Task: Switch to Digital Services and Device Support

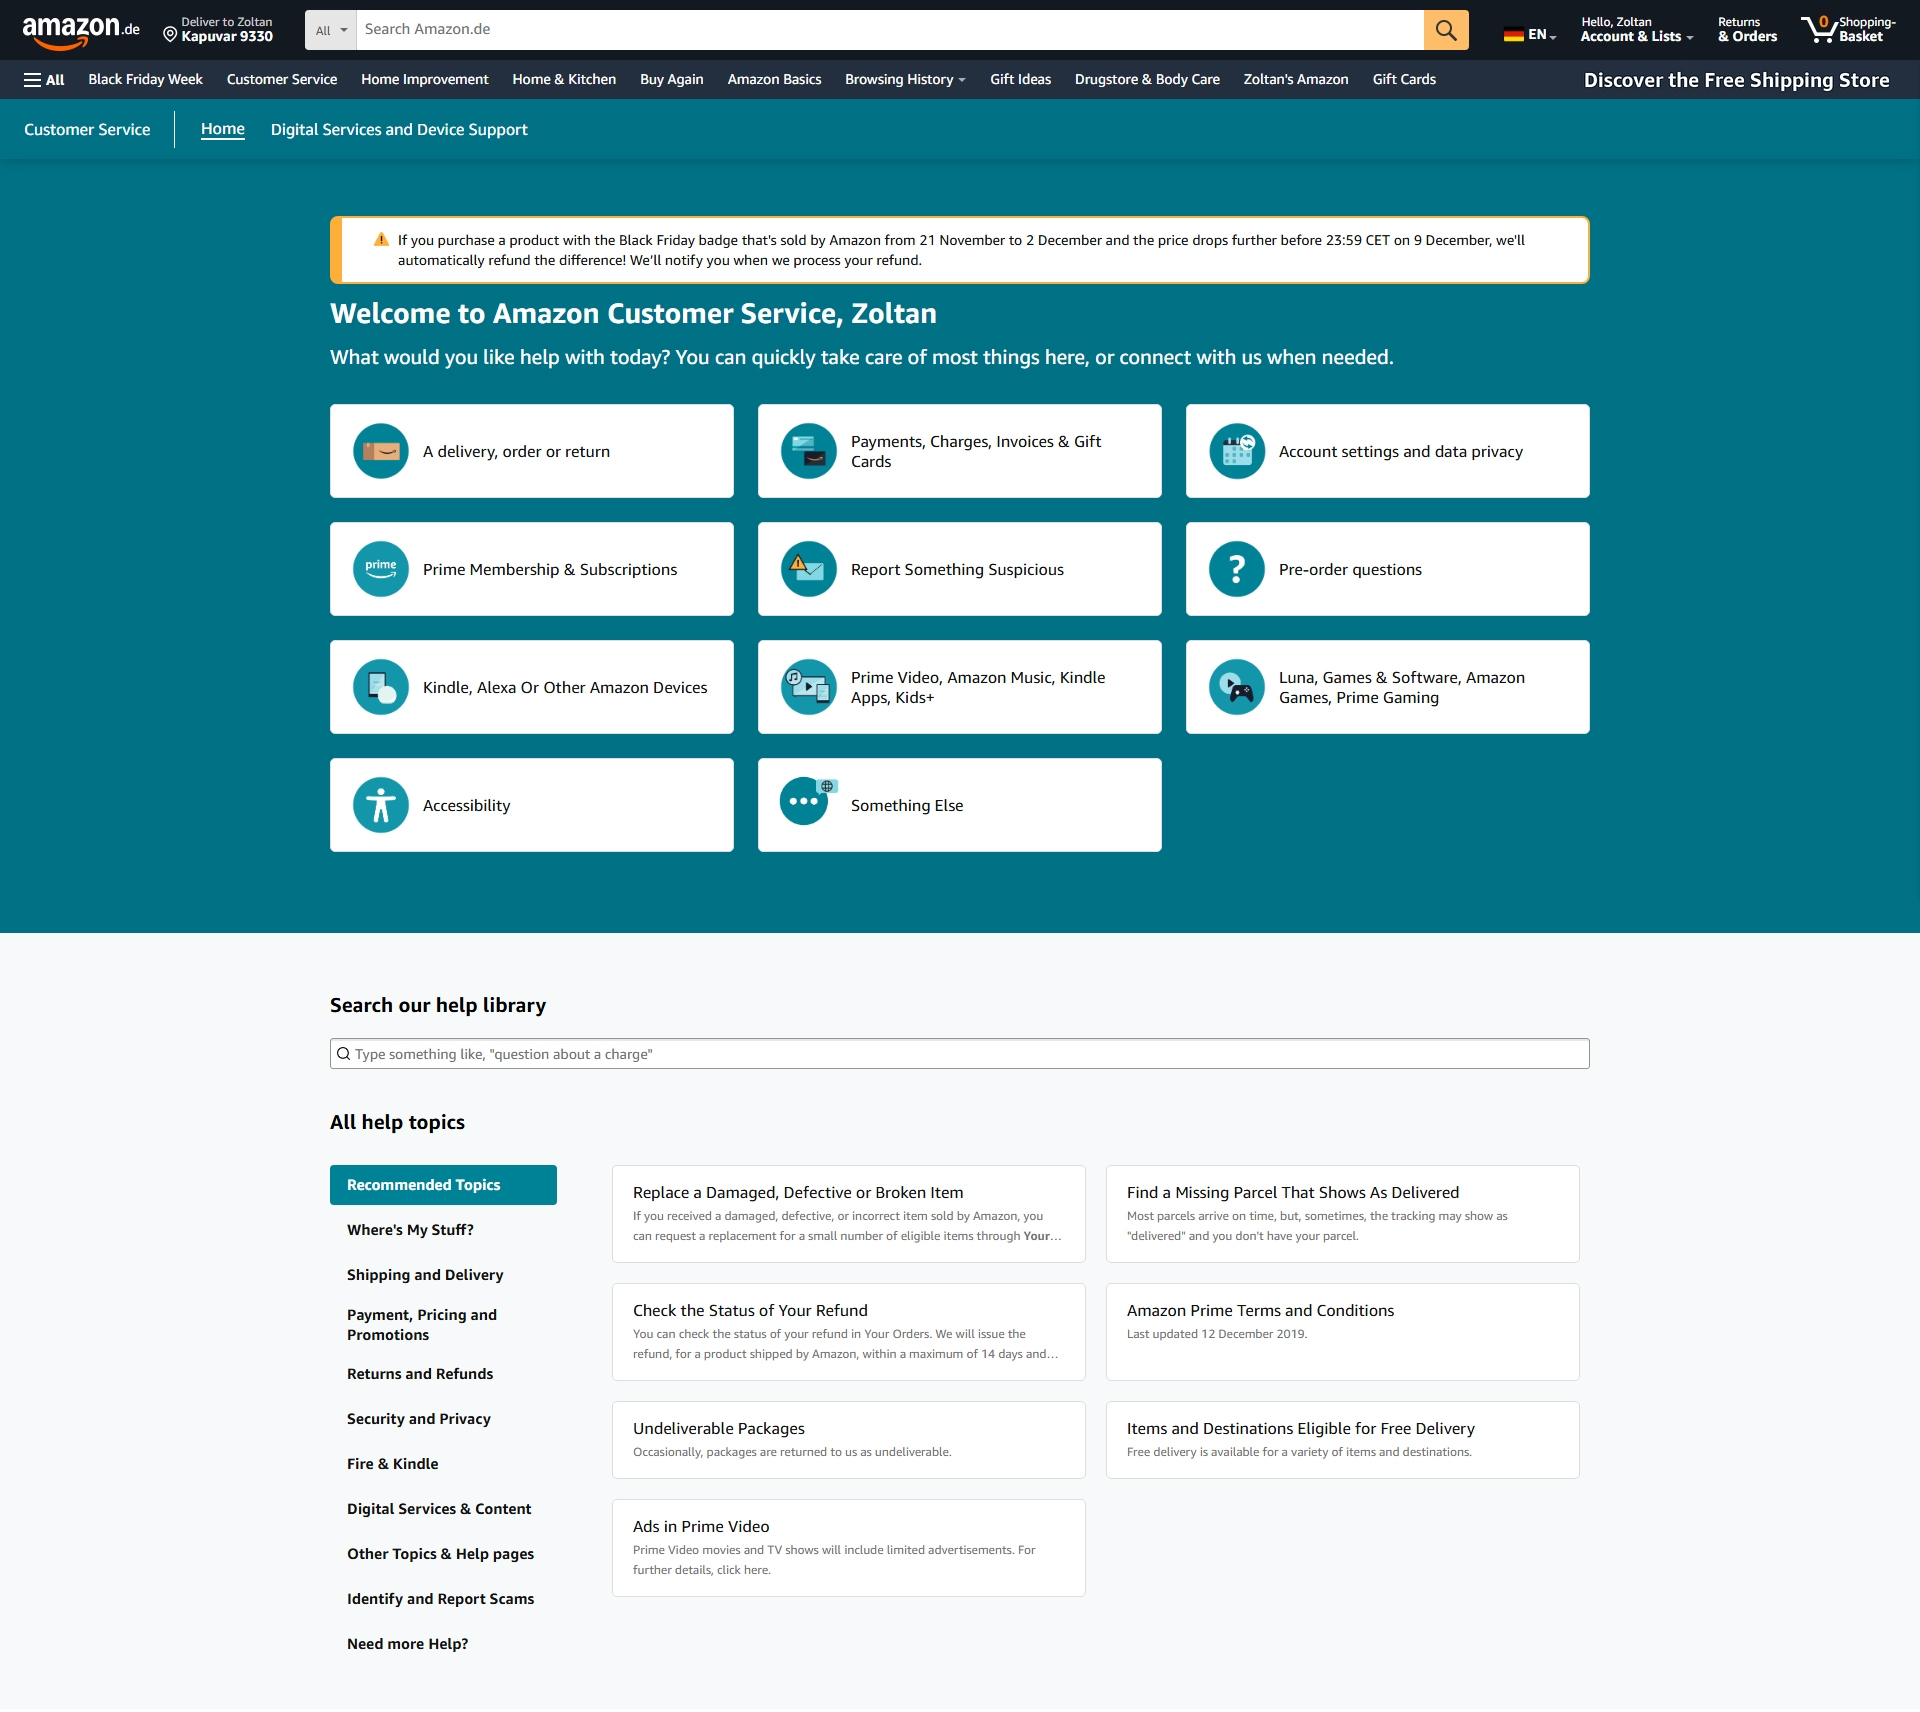Action: (399, 130)
